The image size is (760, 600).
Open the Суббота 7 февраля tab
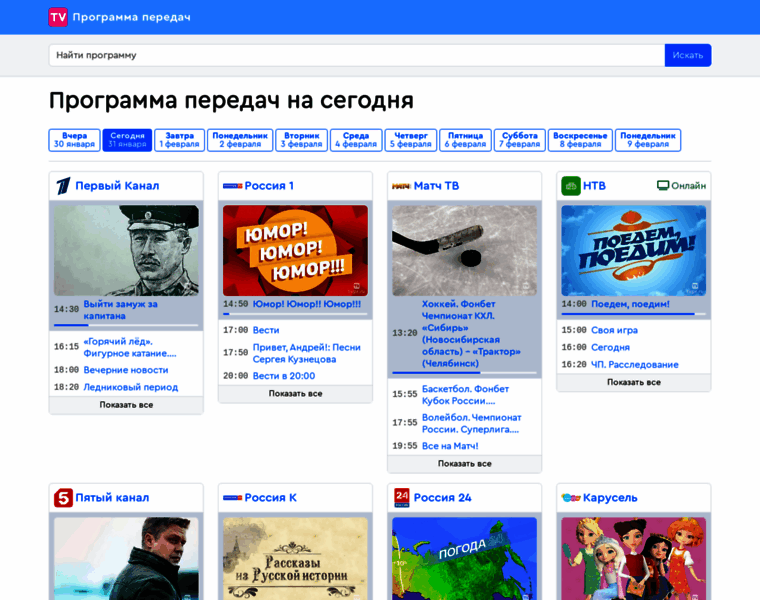[x=520, y=140]
